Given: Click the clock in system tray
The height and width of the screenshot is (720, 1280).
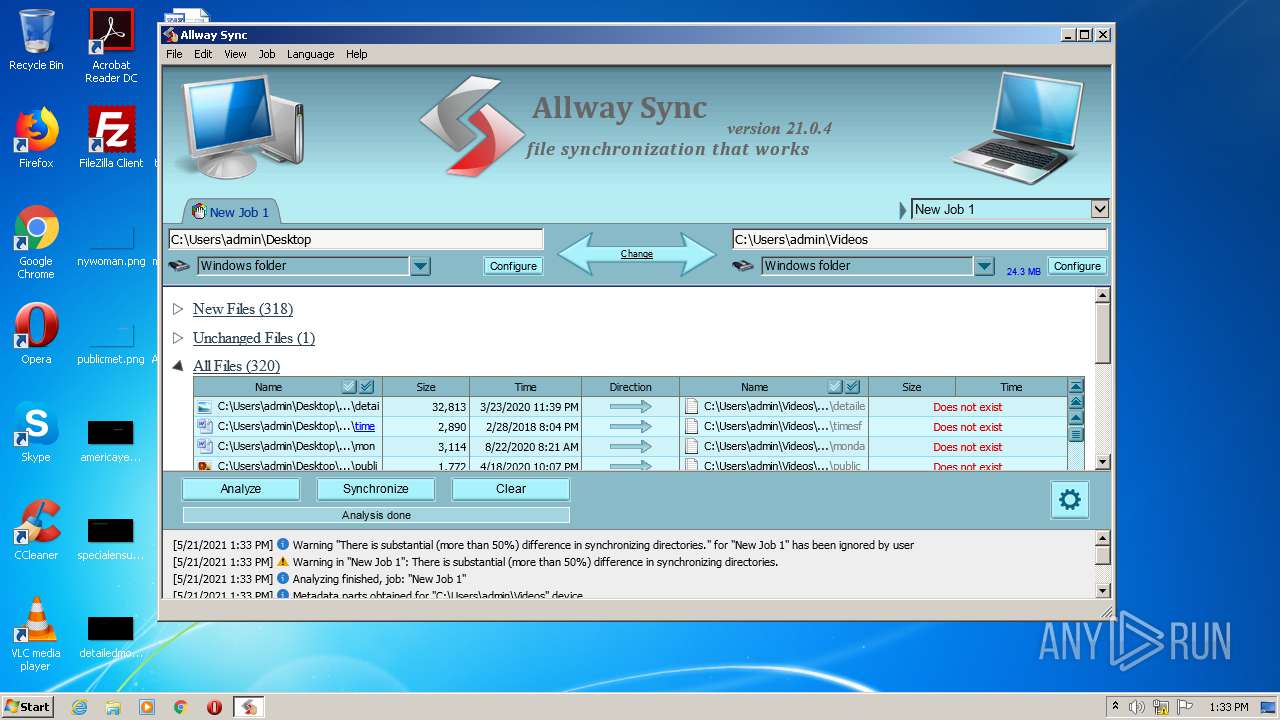Looking at the screenshot, I should point(1229,707).
